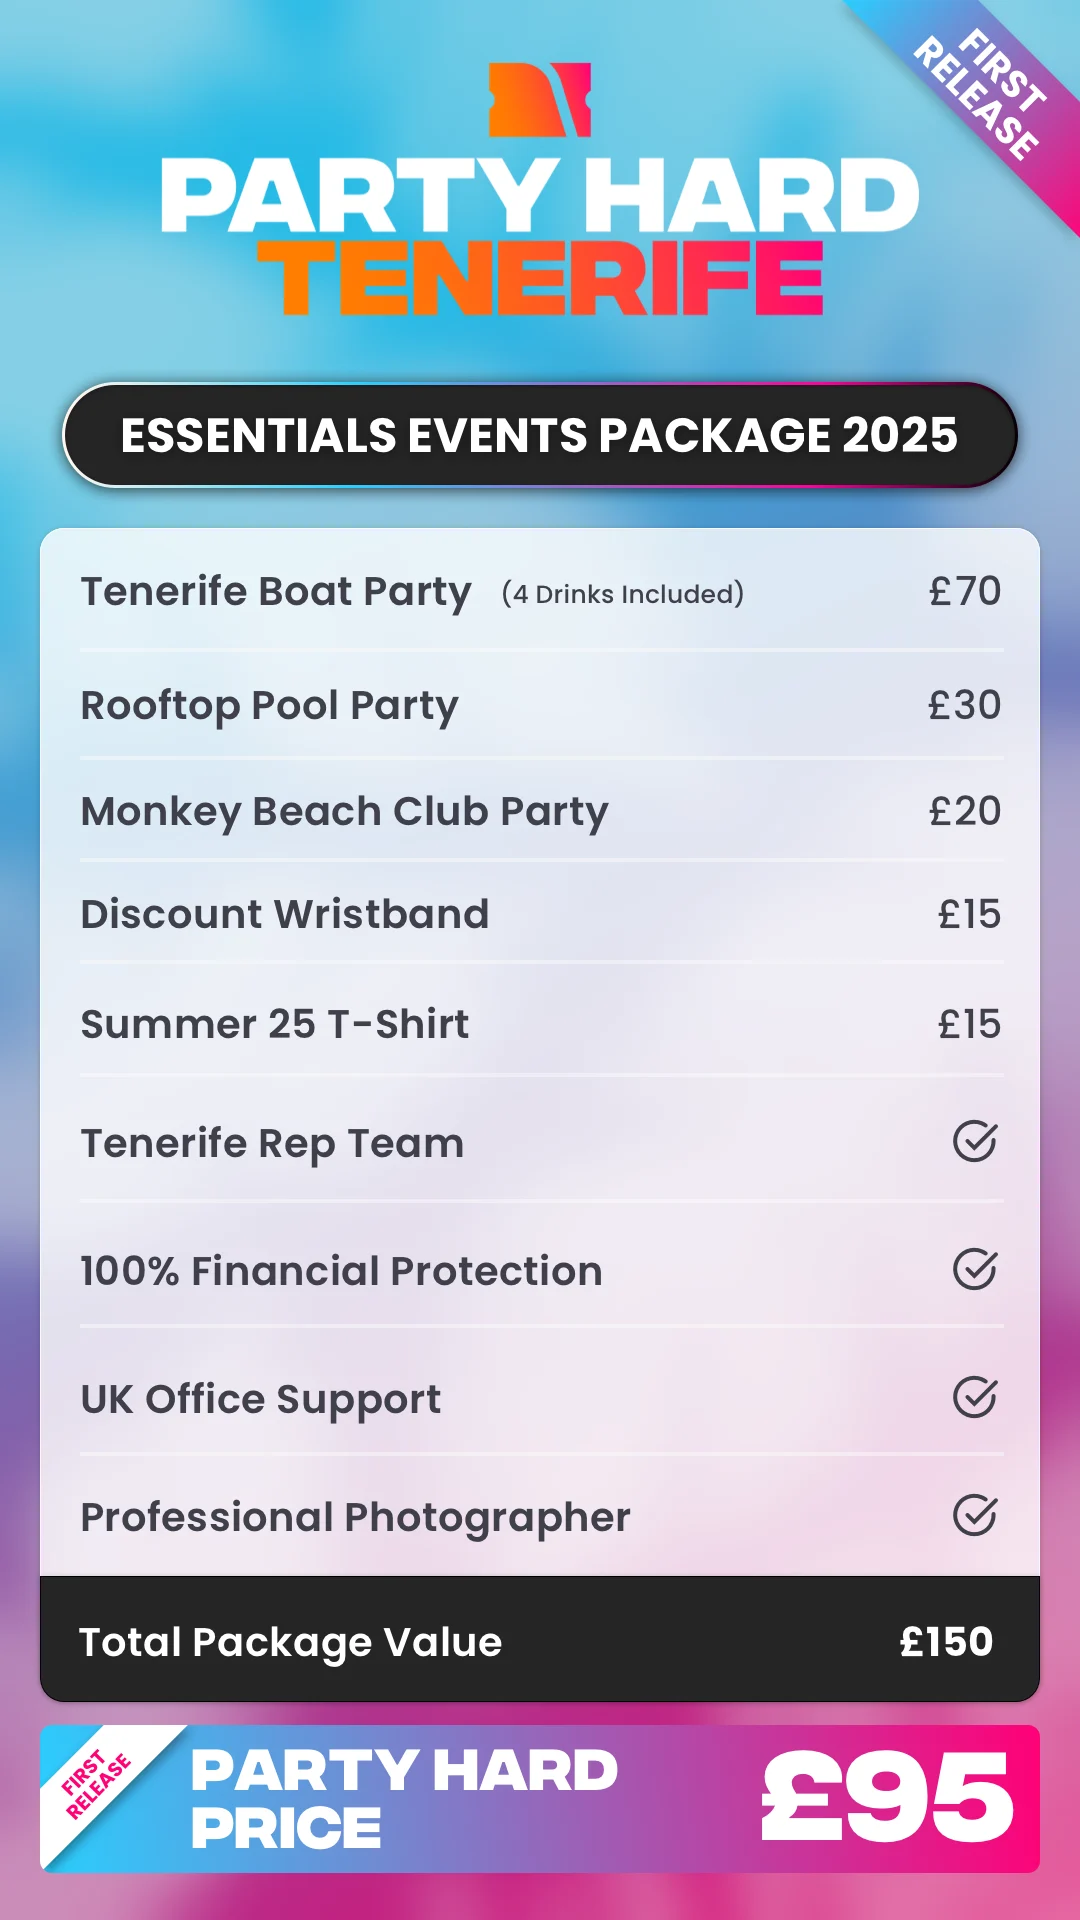Click the PARTY HARD title text

coord(540,196)
